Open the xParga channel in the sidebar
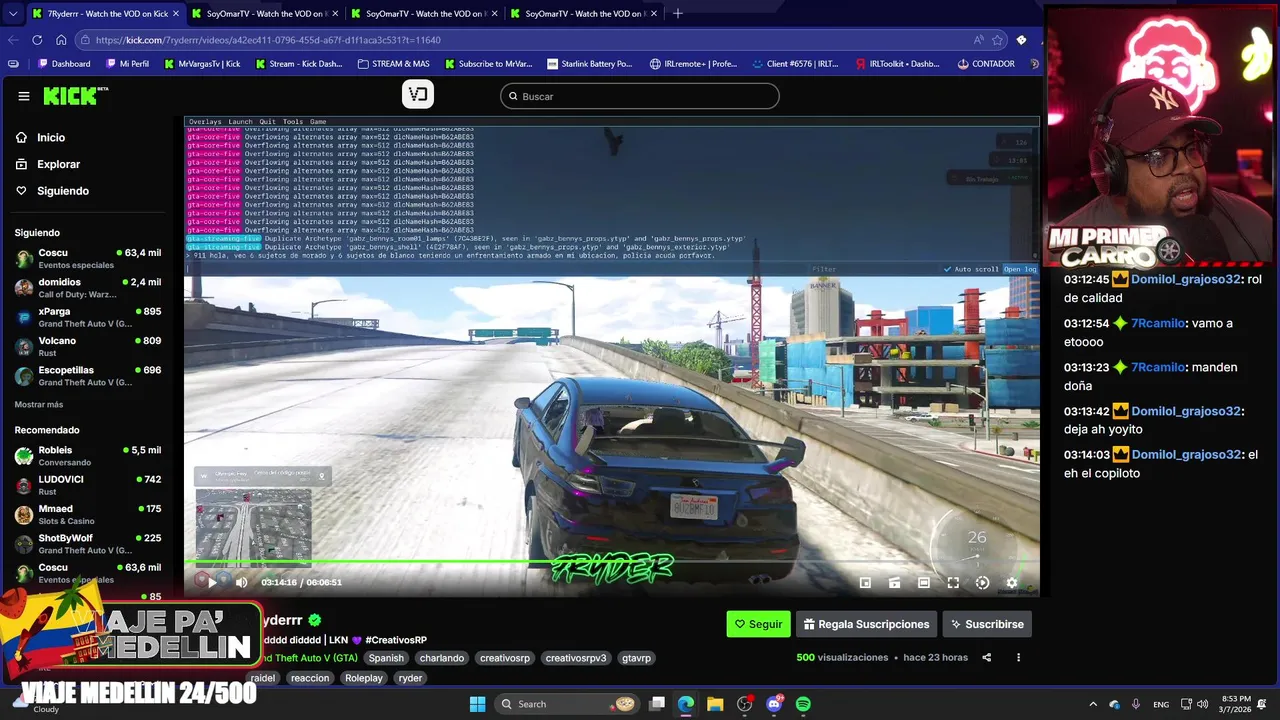 pos(88,317)
